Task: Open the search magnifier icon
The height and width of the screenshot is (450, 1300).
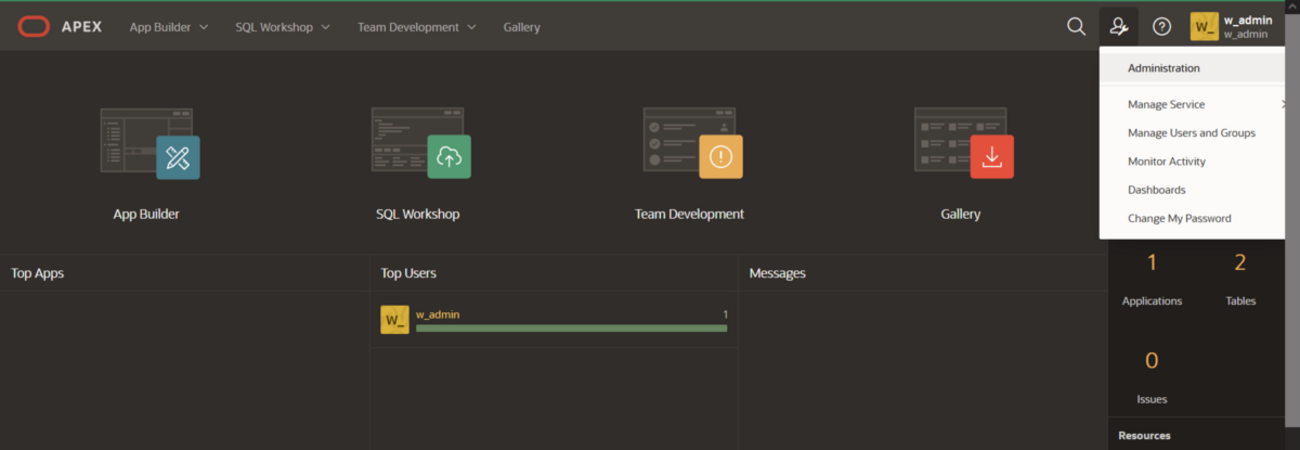Action: tap(1076, 27)
